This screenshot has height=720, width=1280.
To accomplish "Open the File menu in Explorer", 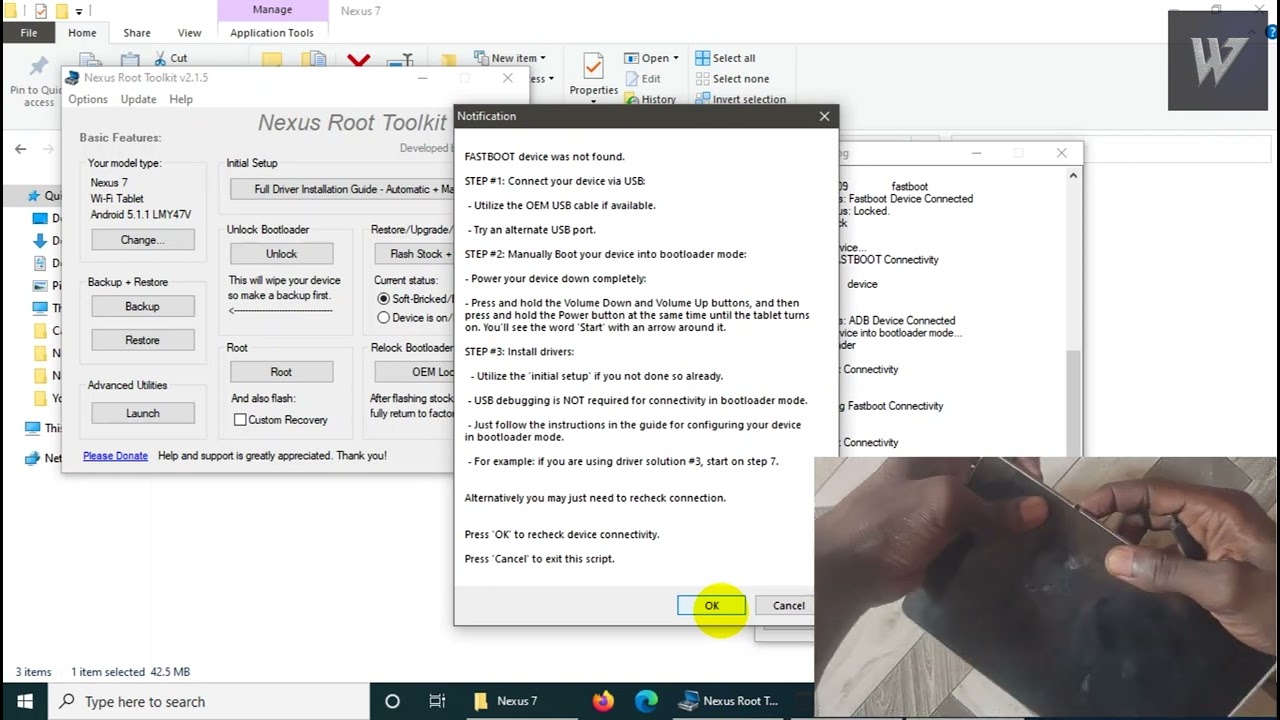I will (x=29, y=33).
